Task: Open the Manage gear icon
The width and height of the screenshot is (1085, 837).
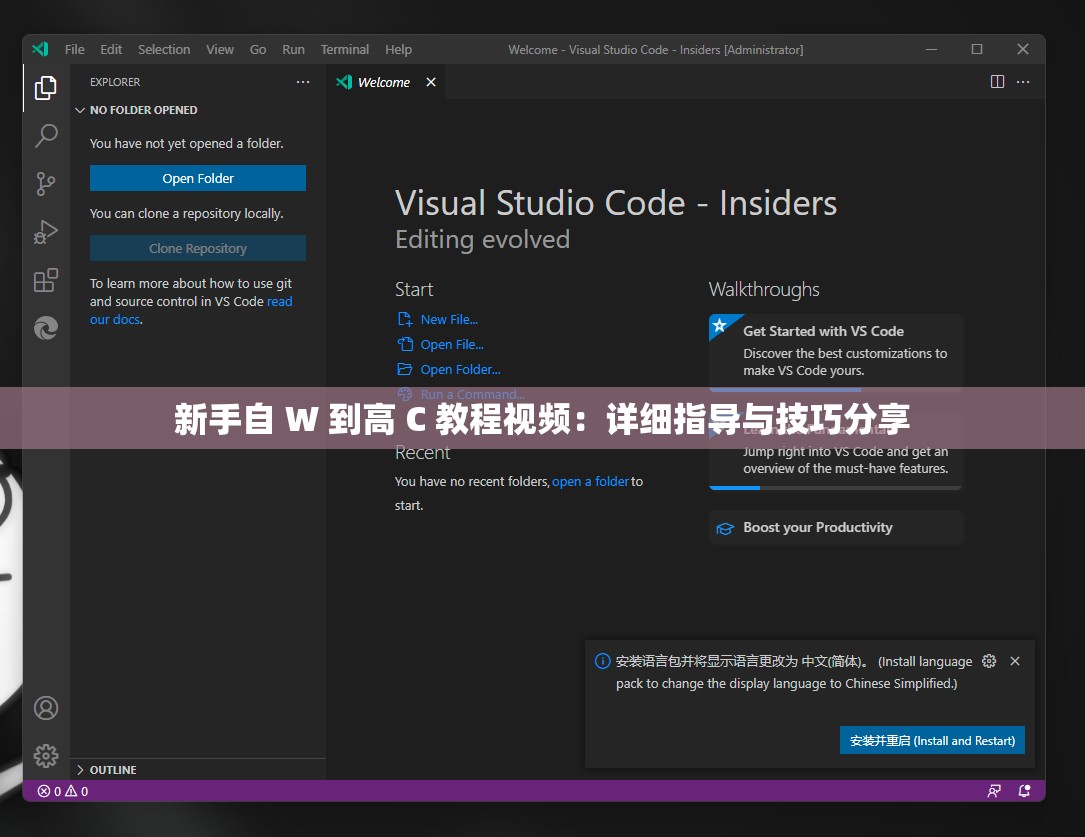Action: click(x=46, y=755)
